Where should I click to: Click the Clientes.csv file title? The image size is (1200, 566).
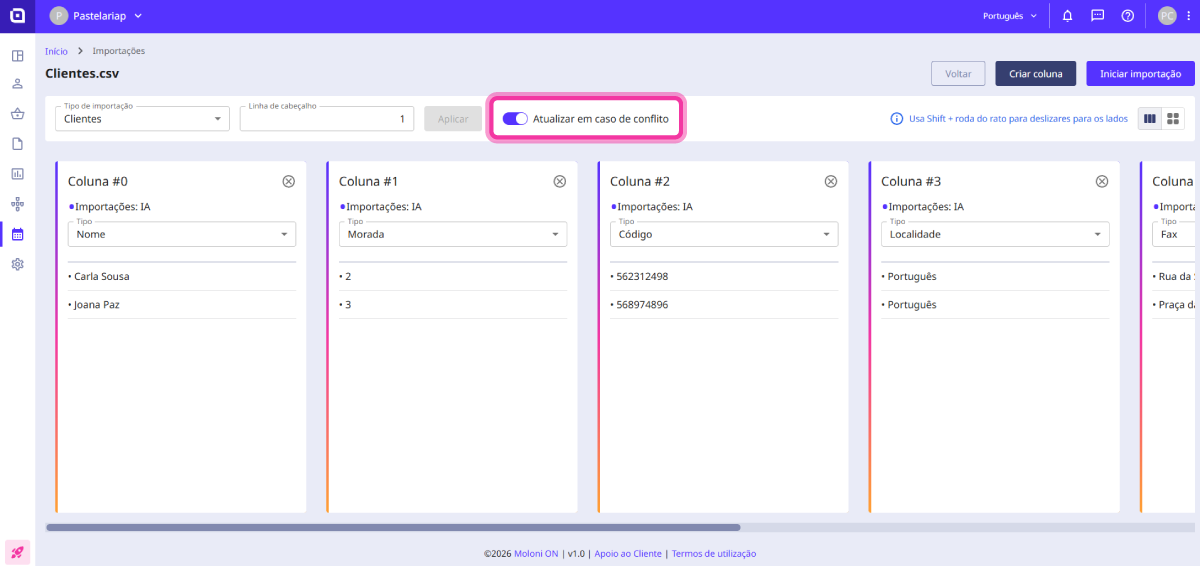click(82, 73)
